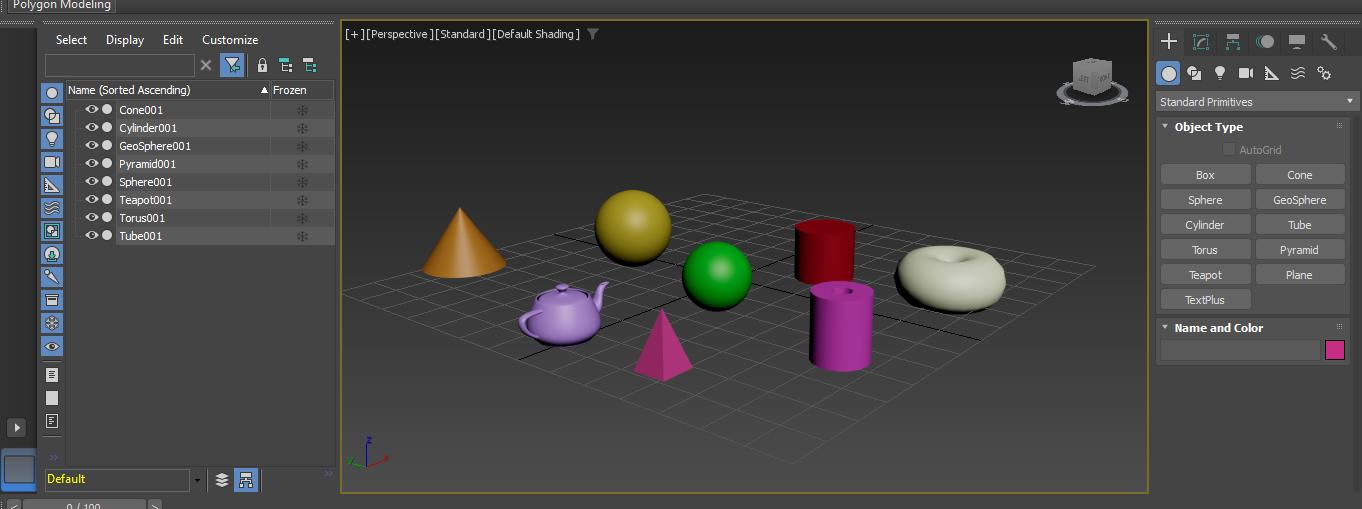1362x509 pixels.
Task: Hide Sphere001 using its eye icon
Action: click(92, 182)
